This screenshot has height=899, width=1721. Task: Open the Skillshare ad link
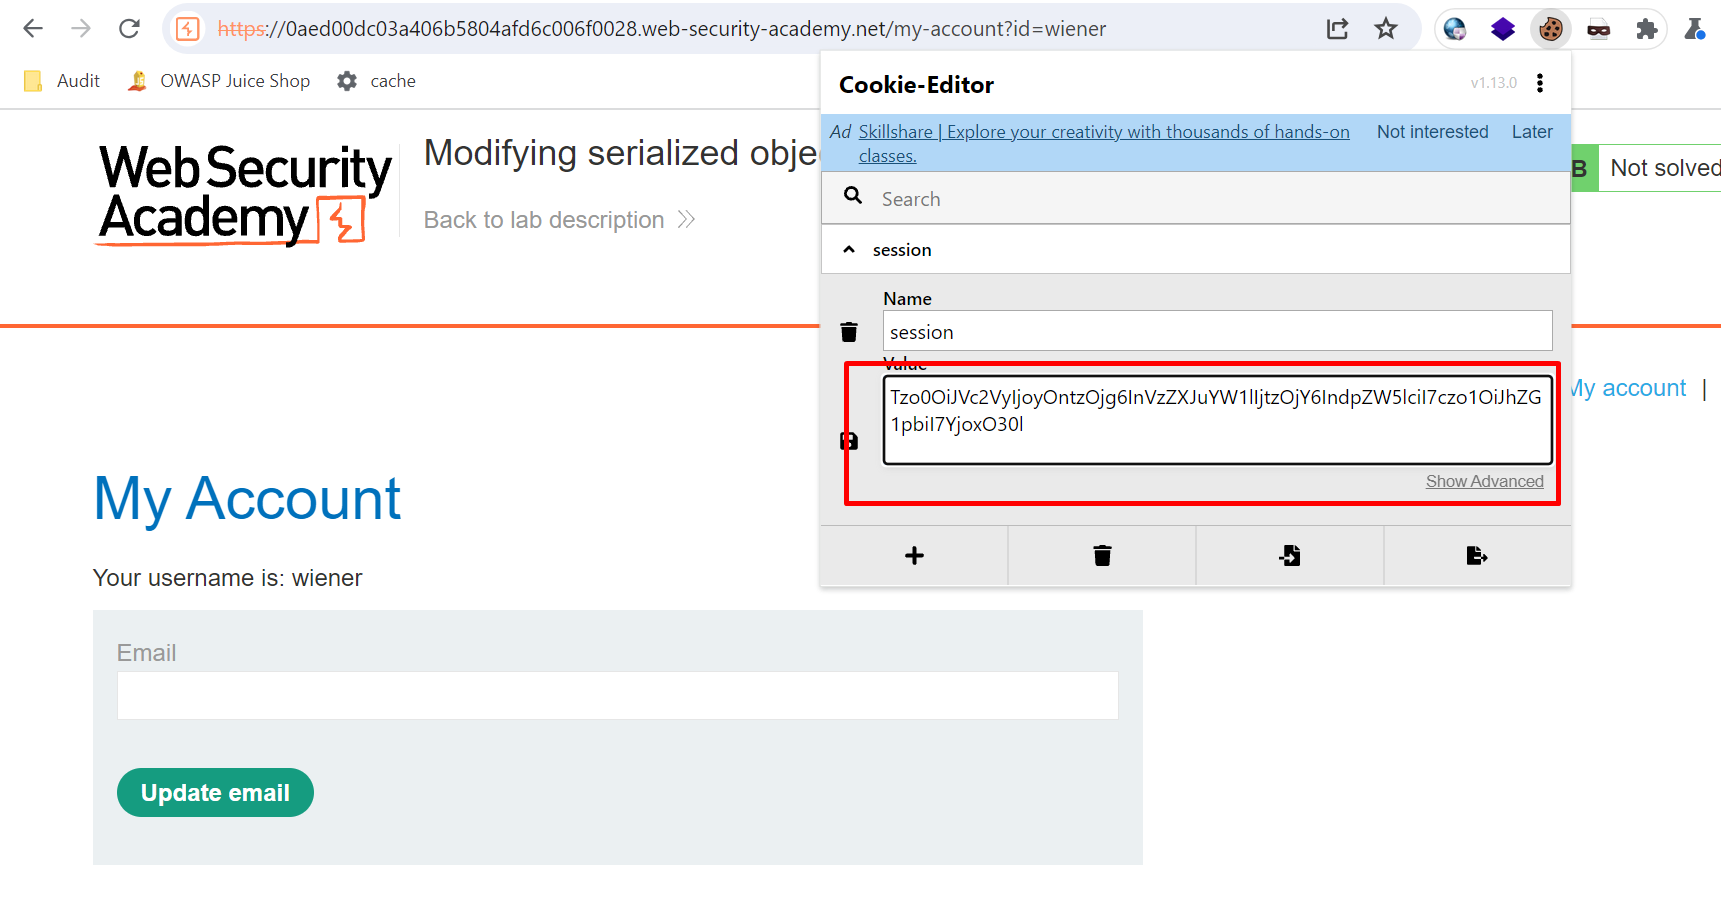(1104, 143)
